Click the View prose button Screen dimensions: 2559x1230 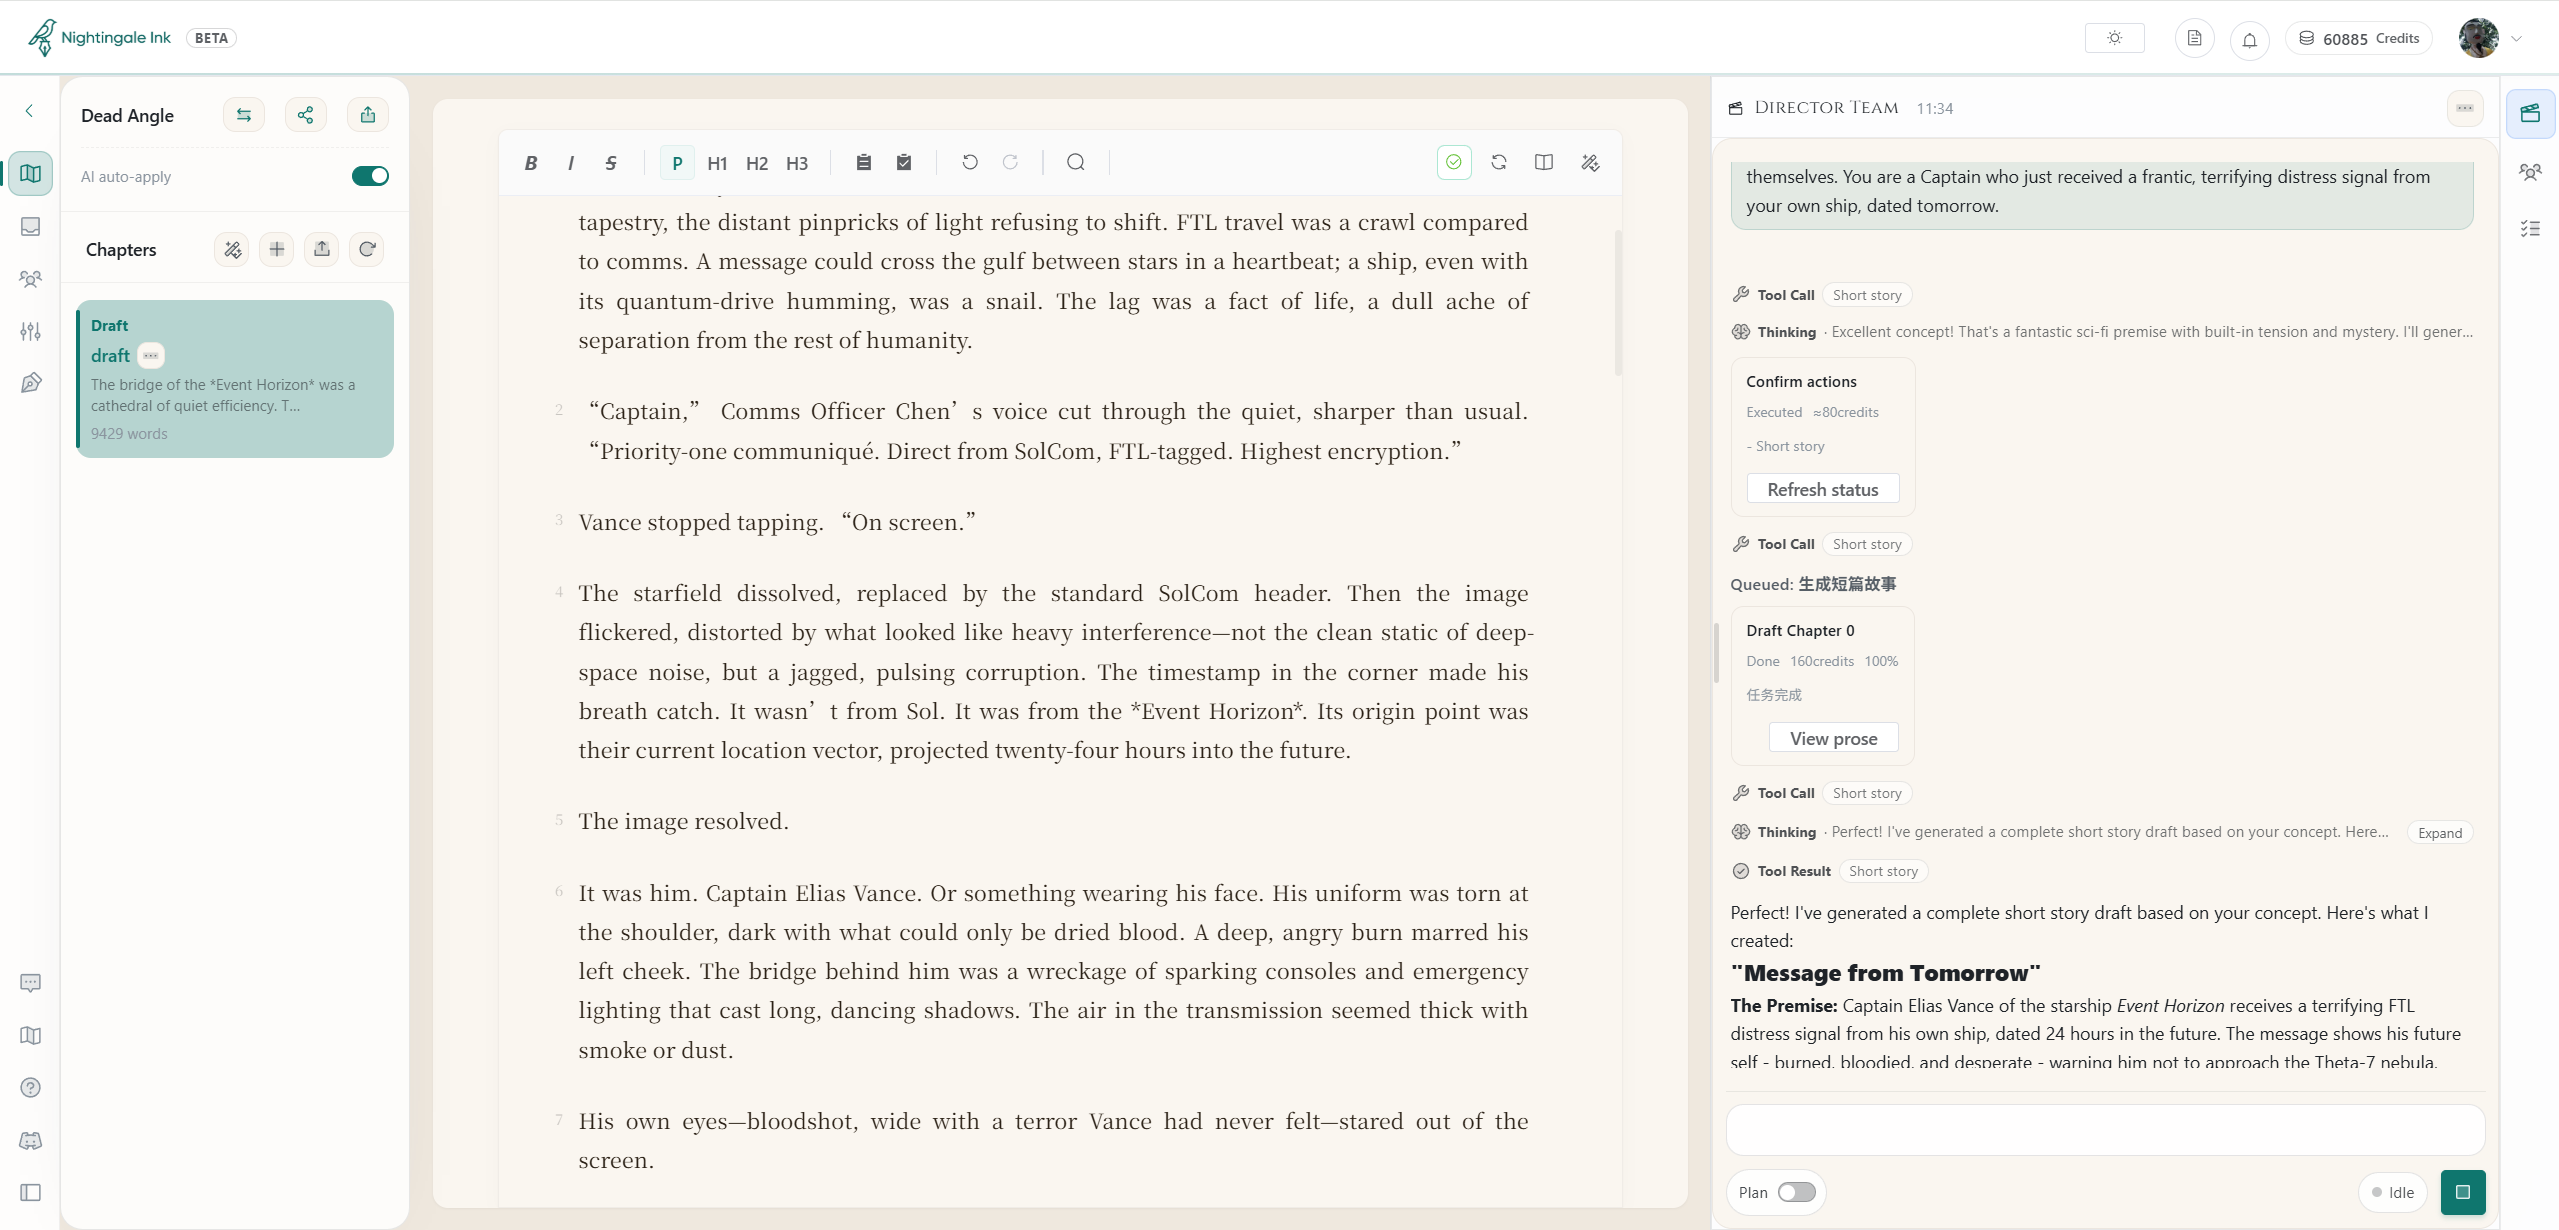[1833, 738]
